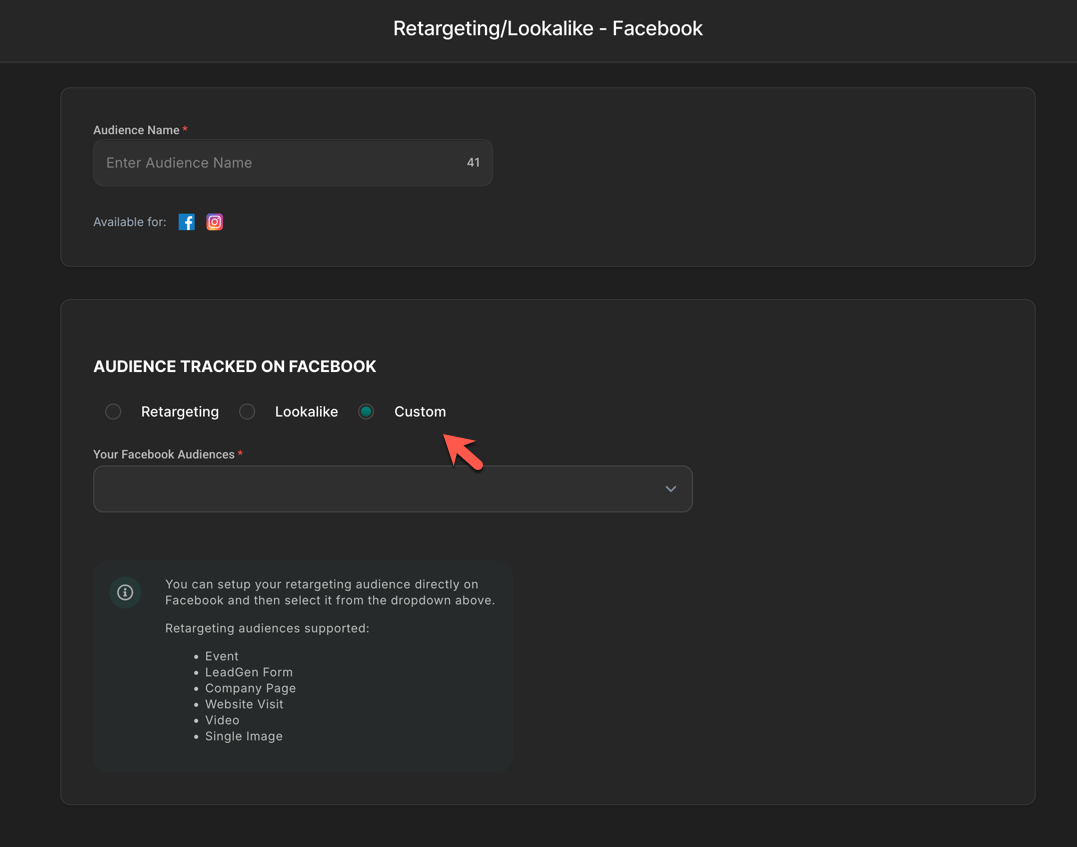Image resolution: width=1077 pixels, height=847 pixels.
Task: Click the Lookalike text label
Action: click(306, 412)
